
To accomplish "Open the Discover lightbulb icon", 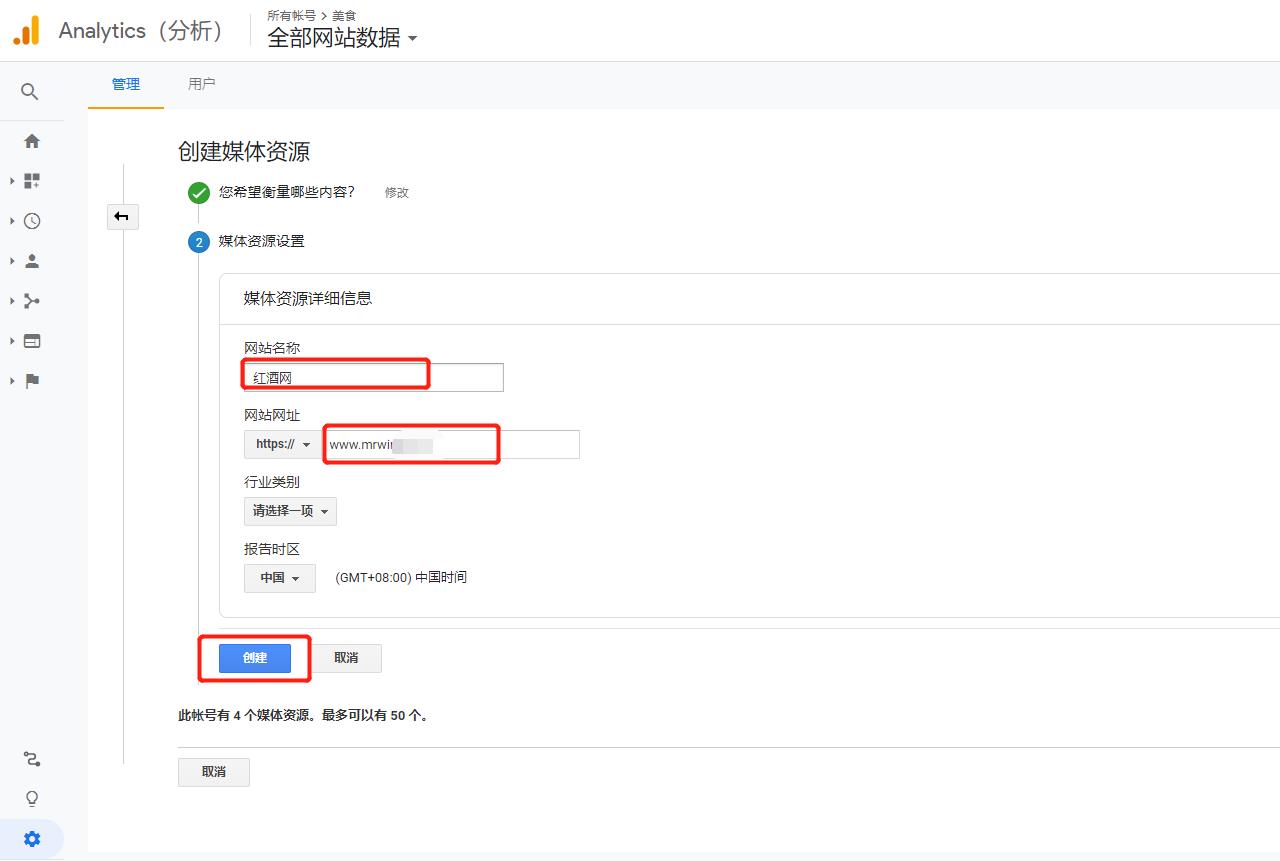I will [x=31, y=798].
